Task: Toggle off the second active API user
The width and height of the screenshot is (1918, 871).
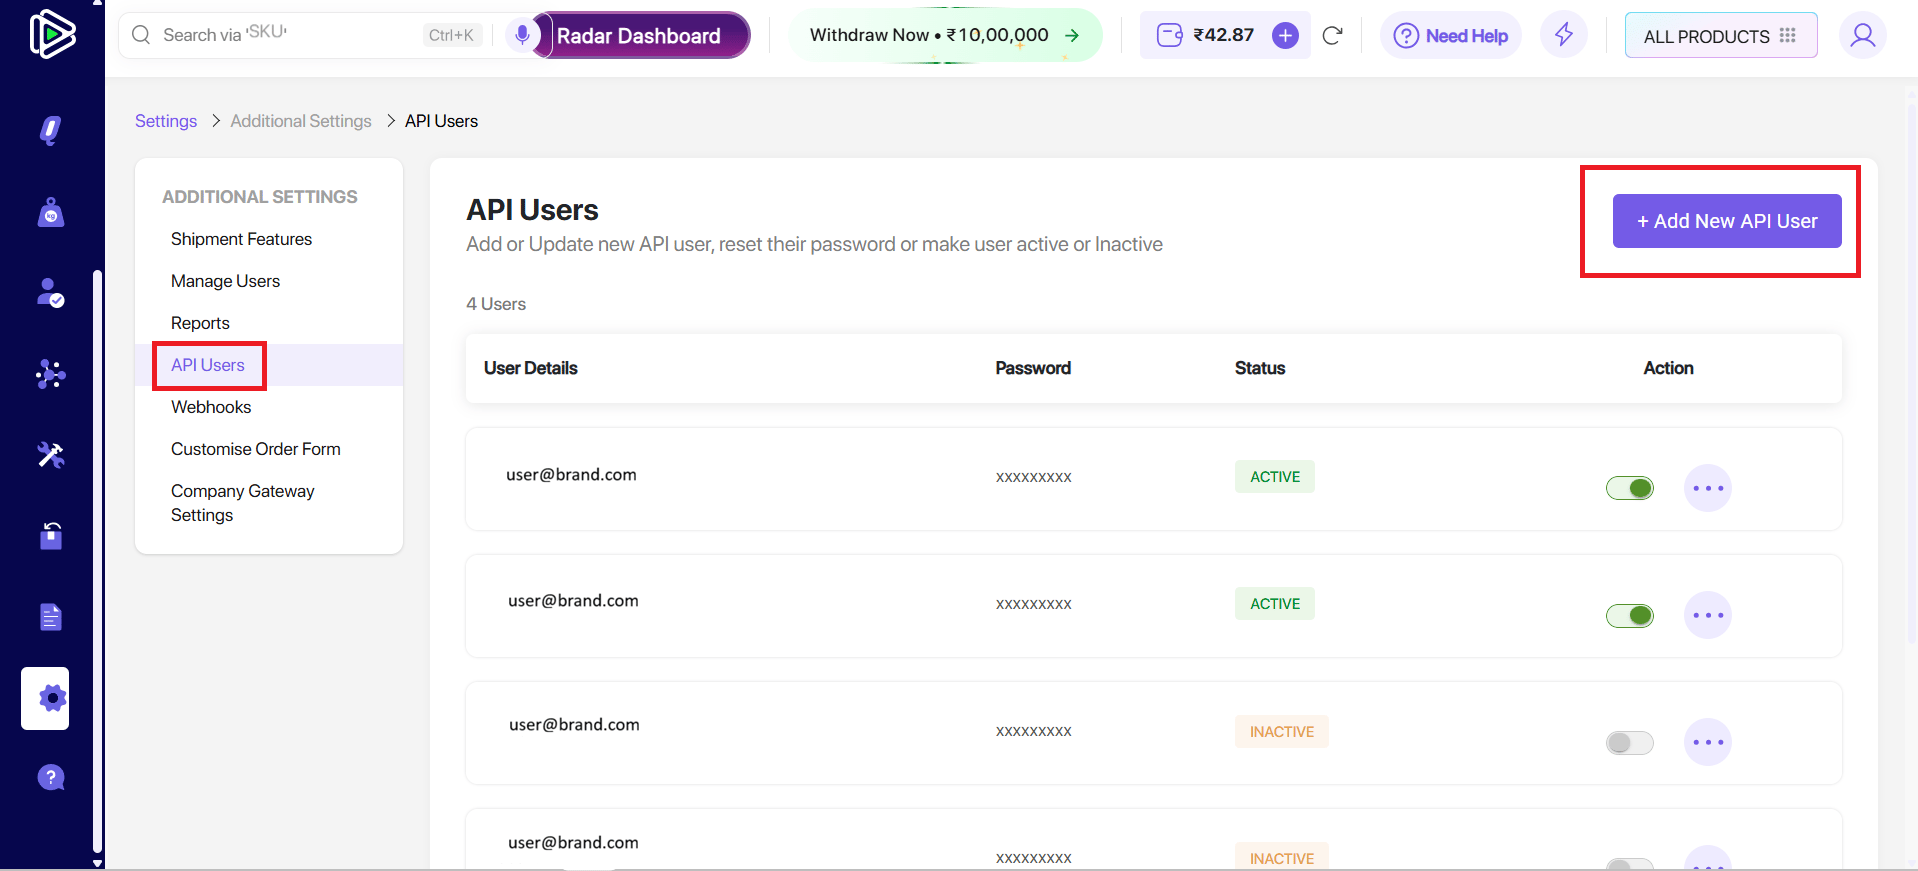Action: 1629,615
